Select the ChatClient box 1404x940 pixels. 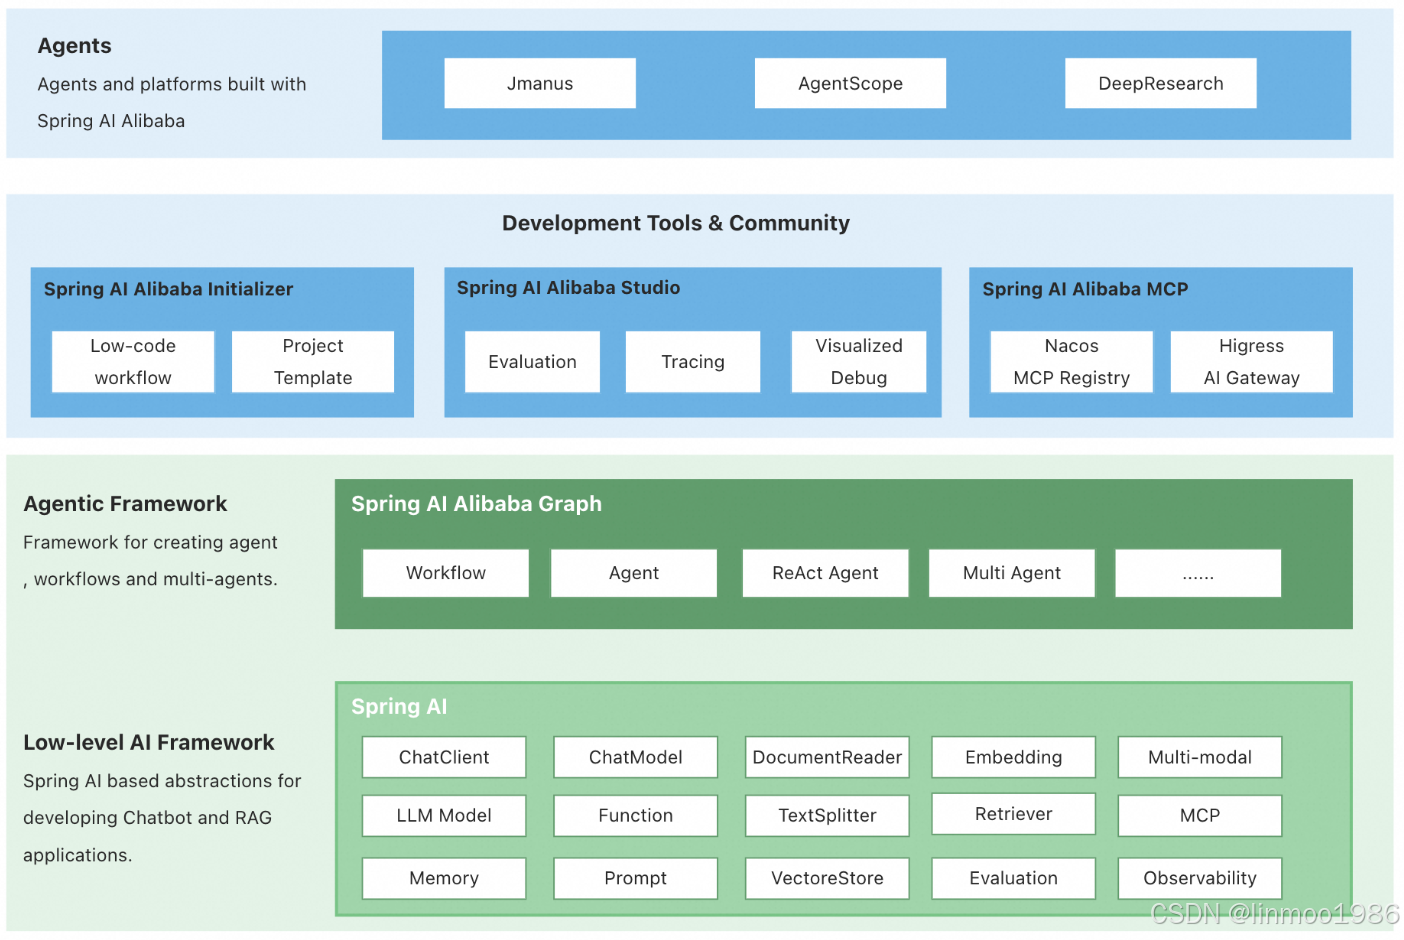tap(444, 757)
